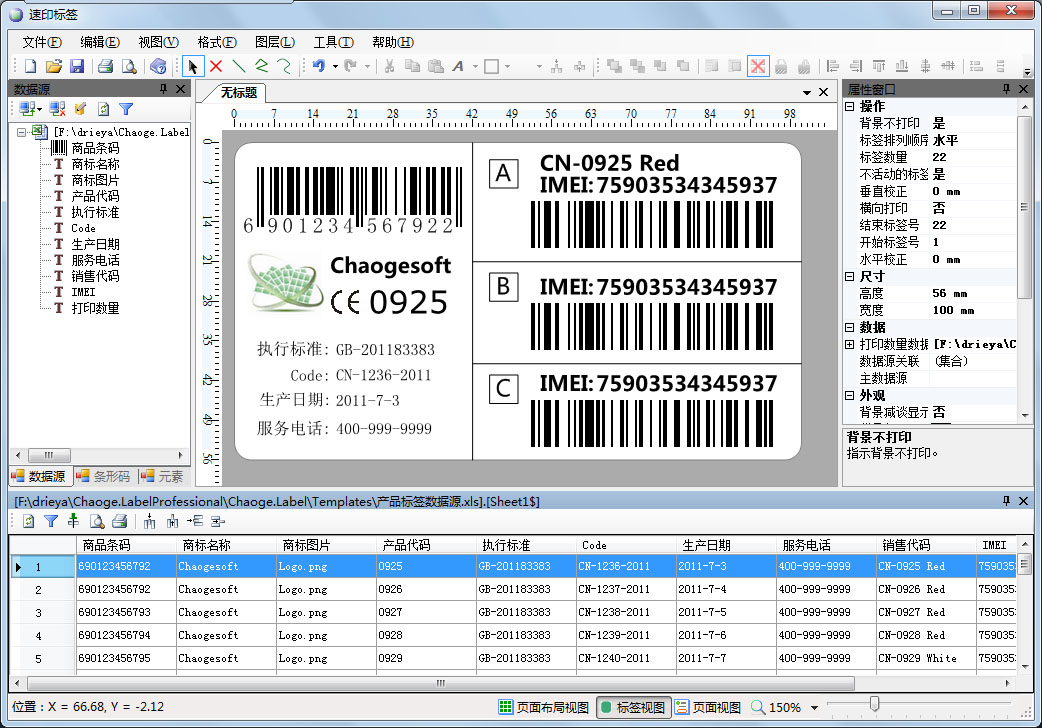Open the print preview tool

tap(128, 67)
